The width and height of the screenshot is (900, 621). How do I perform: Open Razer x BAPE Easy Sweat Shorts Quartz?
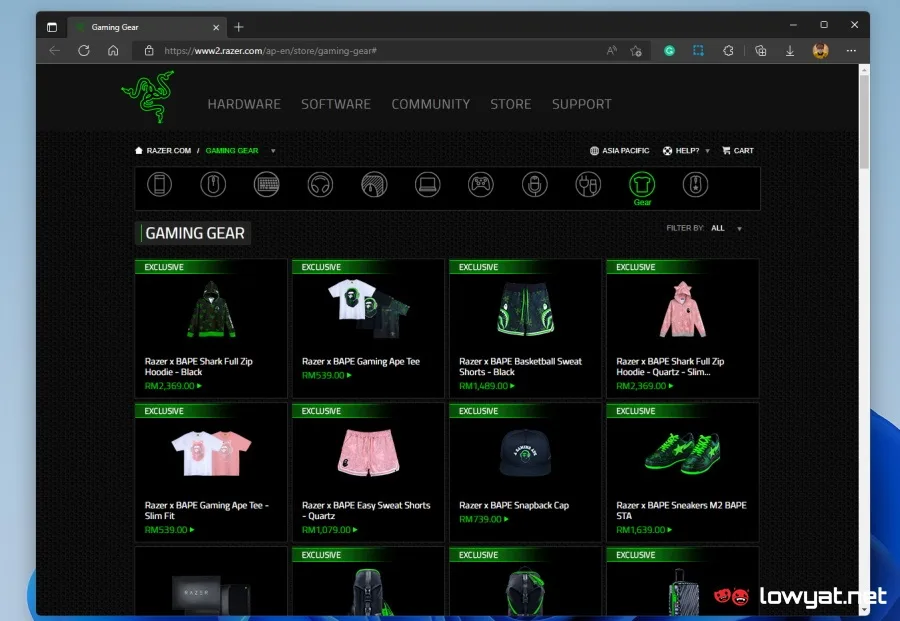click(x=366, y=510)
